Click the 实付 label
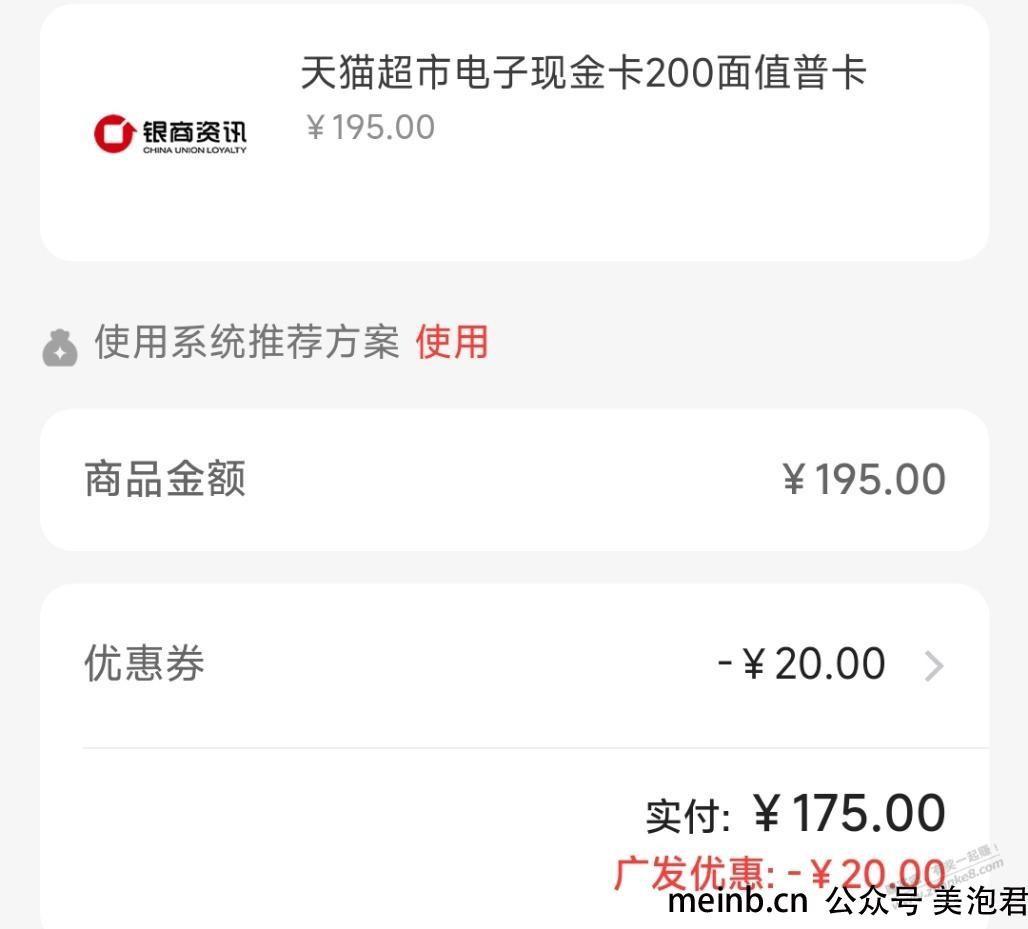 point(688,817)
